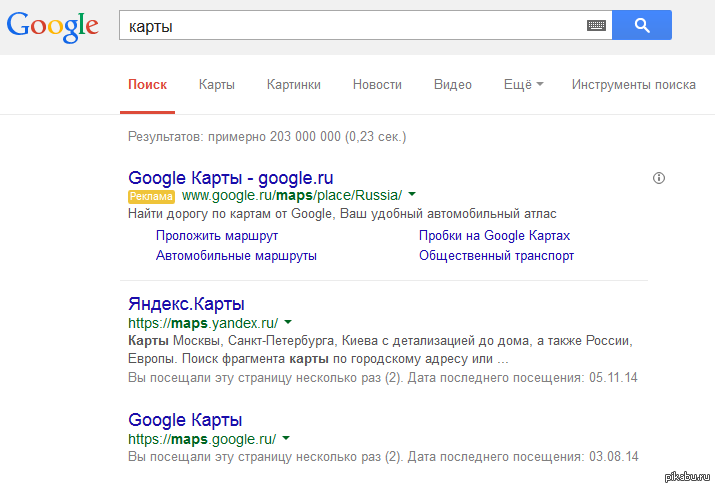Open Пробки на Google Картах link

(494, 236)
